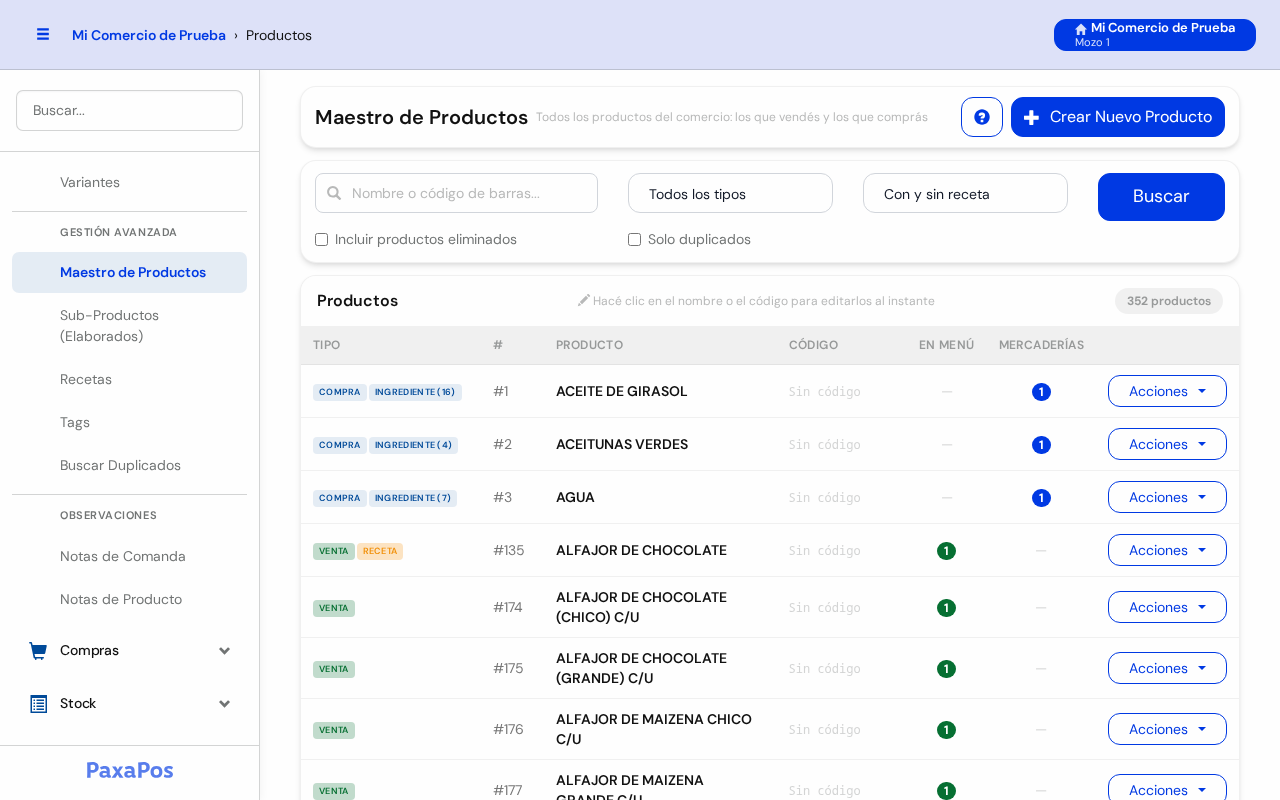The width and height of the screenshot is (1280, 800).
Task: Focus the sidebar Buscar input field
Action: (130, 110)
